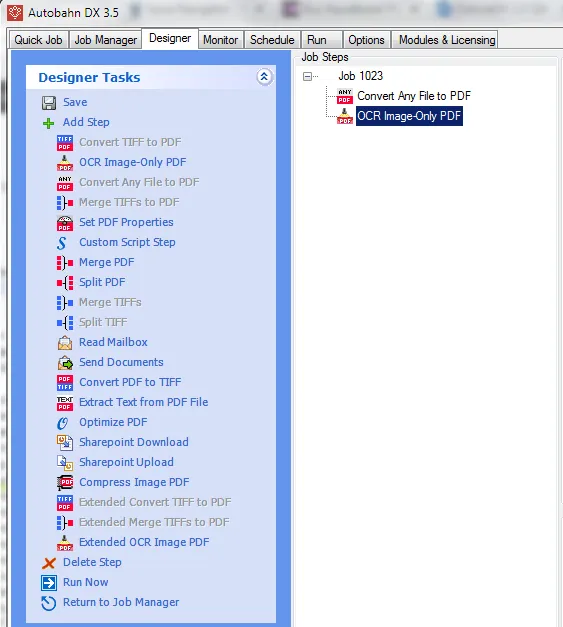Screen dimensions: 563x627
Task: Switch to the Job Manager tab
Action: [106, 40]
